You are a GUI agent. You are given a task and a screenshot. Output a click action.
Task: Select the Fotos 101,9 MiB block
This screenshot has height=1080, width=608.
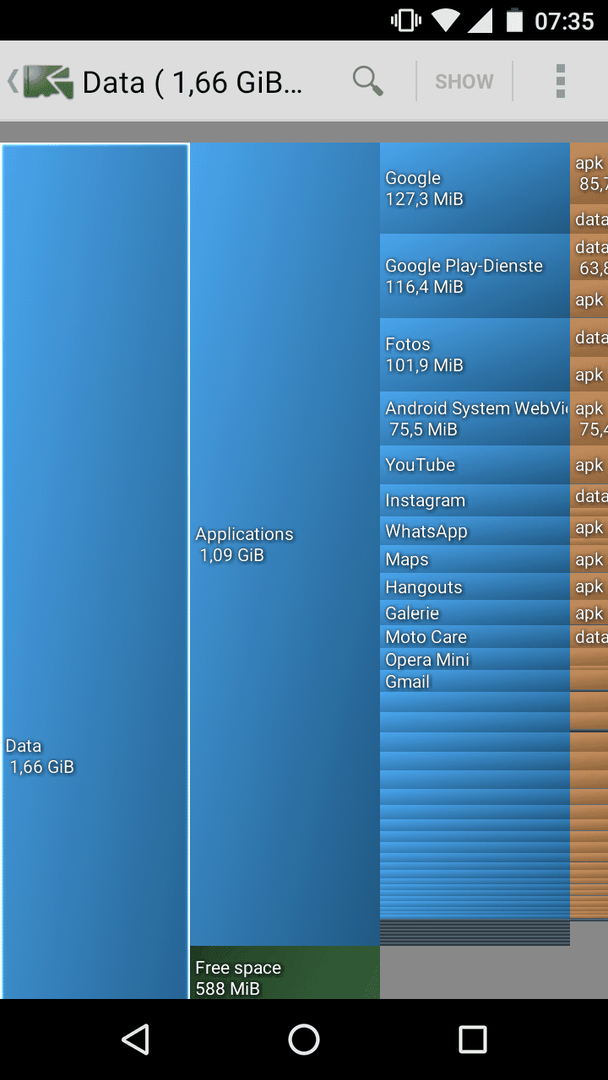pos(474,355)
